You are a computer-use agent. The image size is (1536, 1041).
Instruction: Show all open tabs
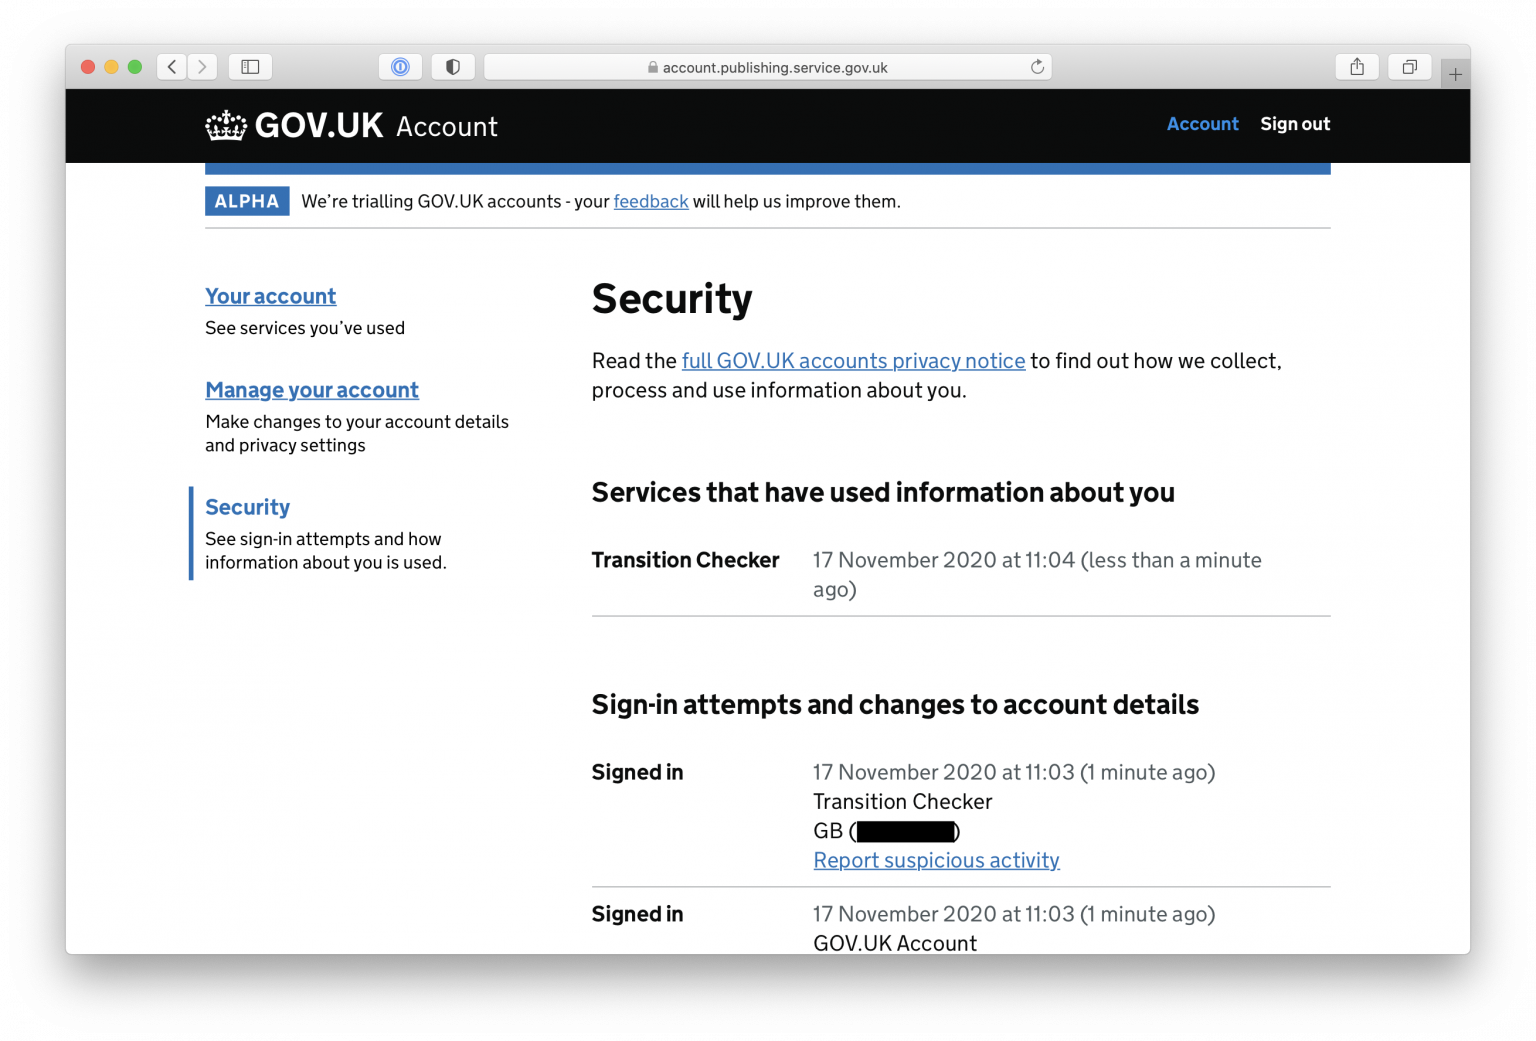(1410, 66)
